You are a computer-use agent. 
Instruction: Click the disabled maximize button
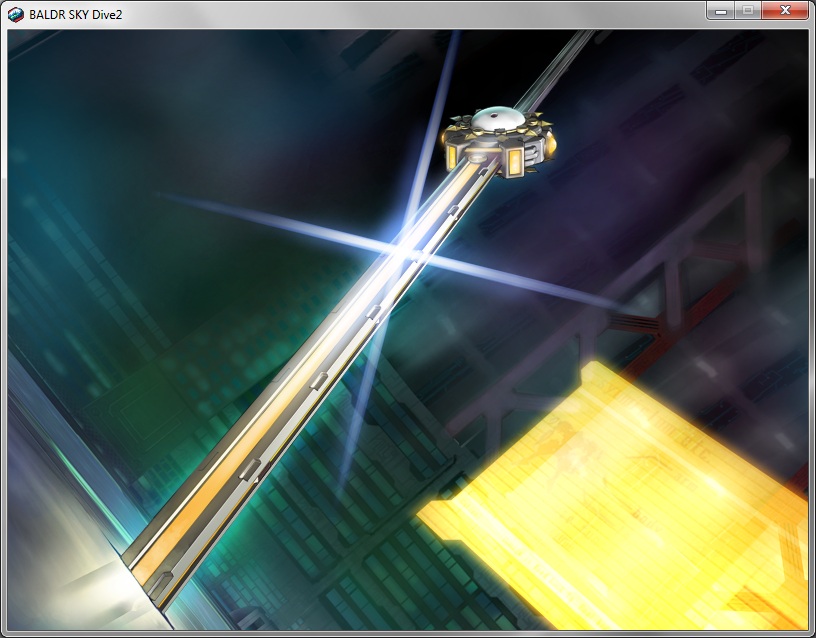pos(748,10)
